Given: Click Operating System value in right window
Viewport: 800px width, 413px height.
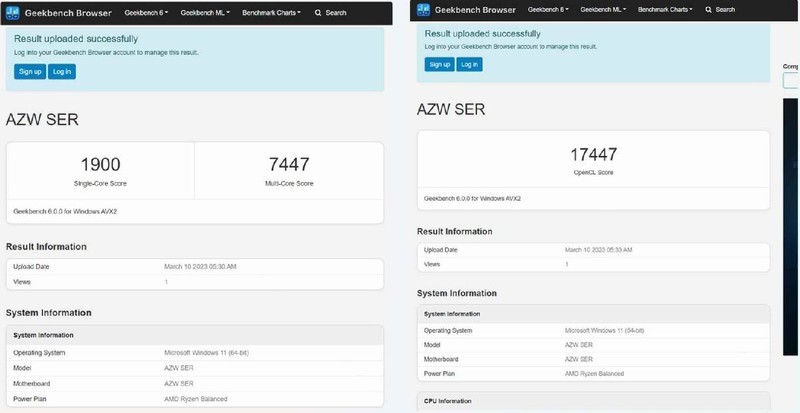Looking at the screenshot, I should 605,330.
